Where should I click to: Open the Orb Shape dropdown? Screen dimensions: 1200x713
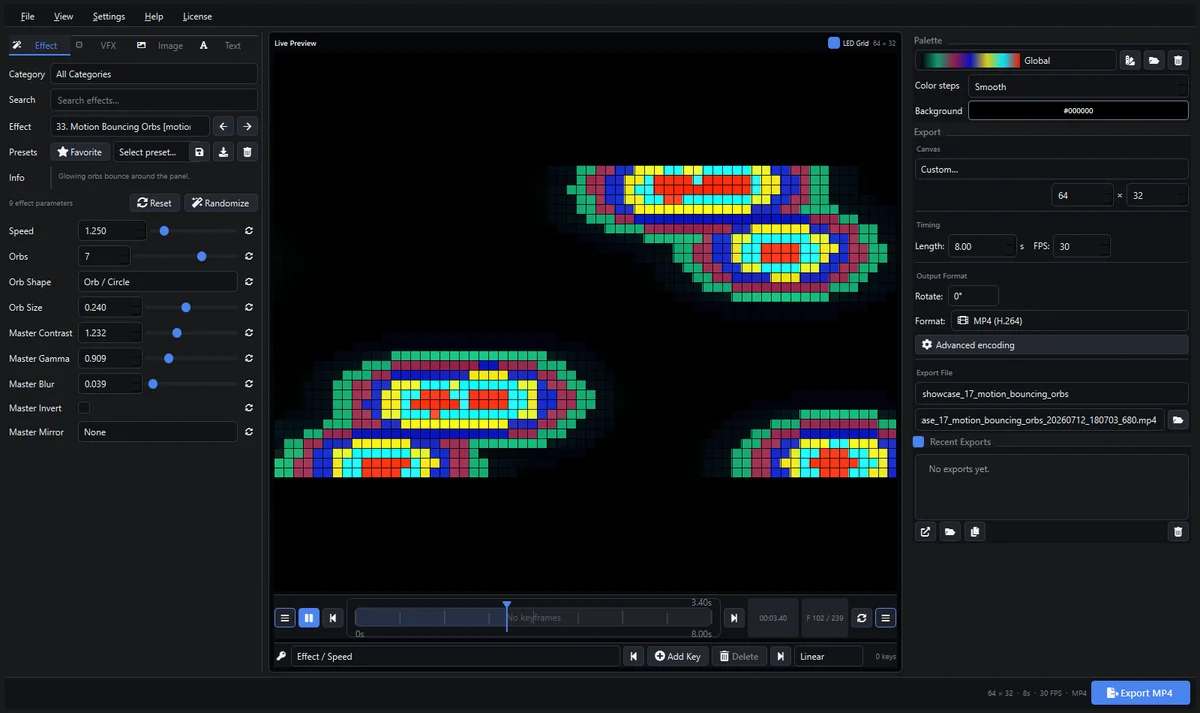click(158, 282)
